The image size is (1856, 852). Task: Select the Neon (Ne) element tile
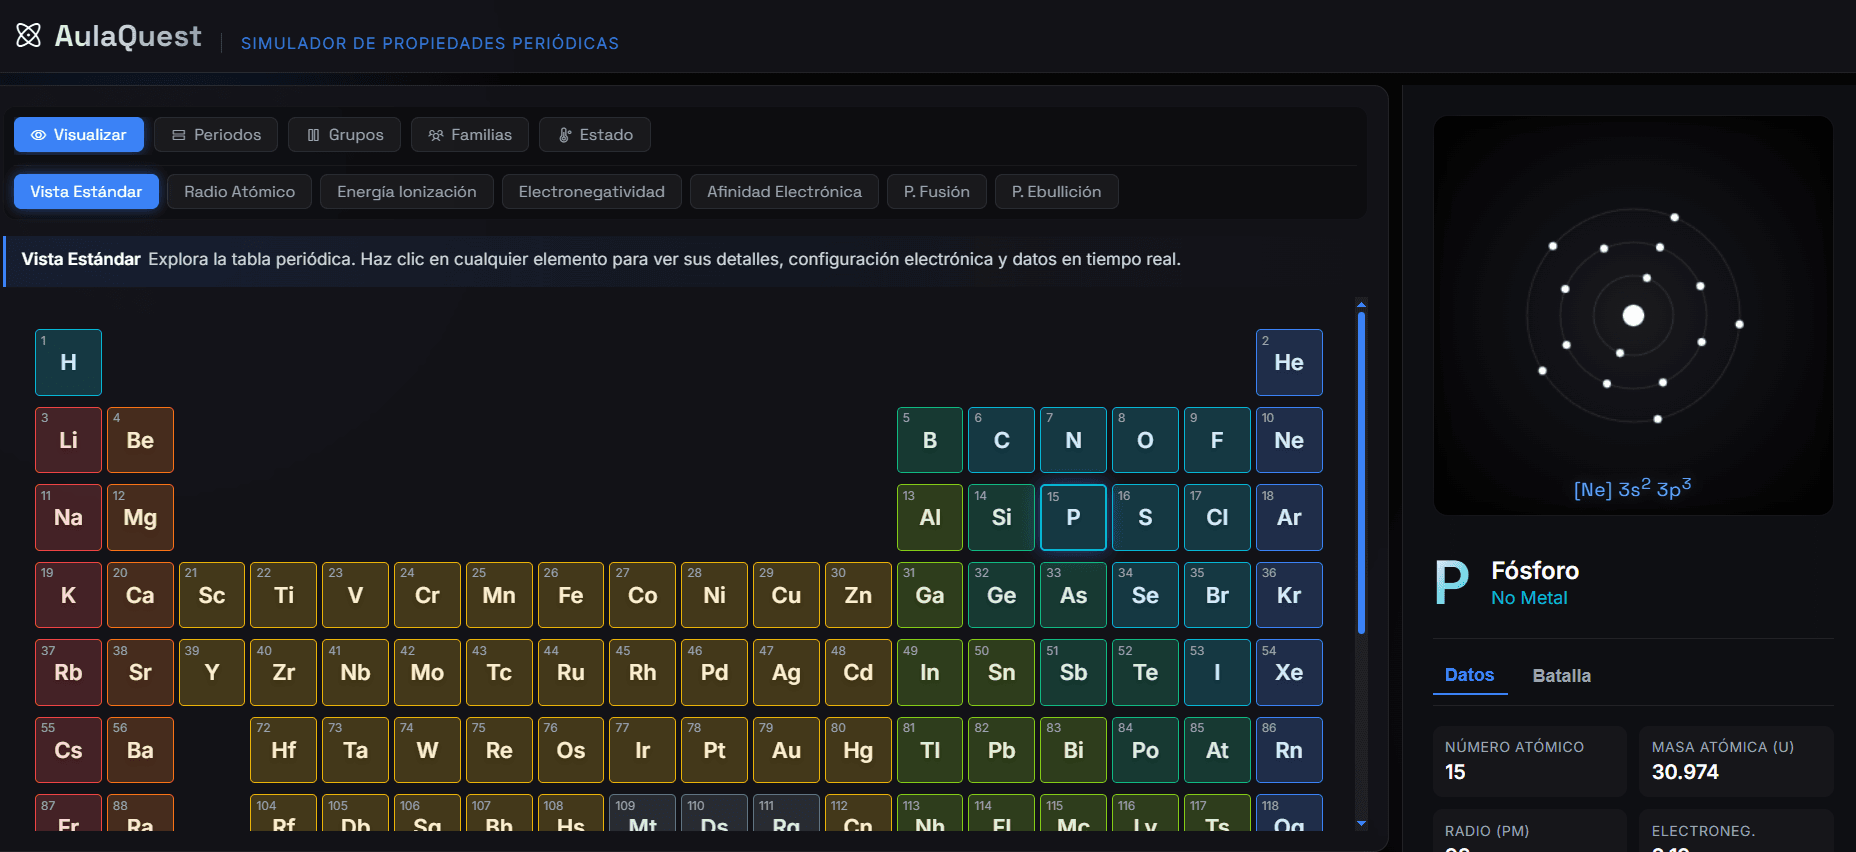click(x=1289, y=440)
